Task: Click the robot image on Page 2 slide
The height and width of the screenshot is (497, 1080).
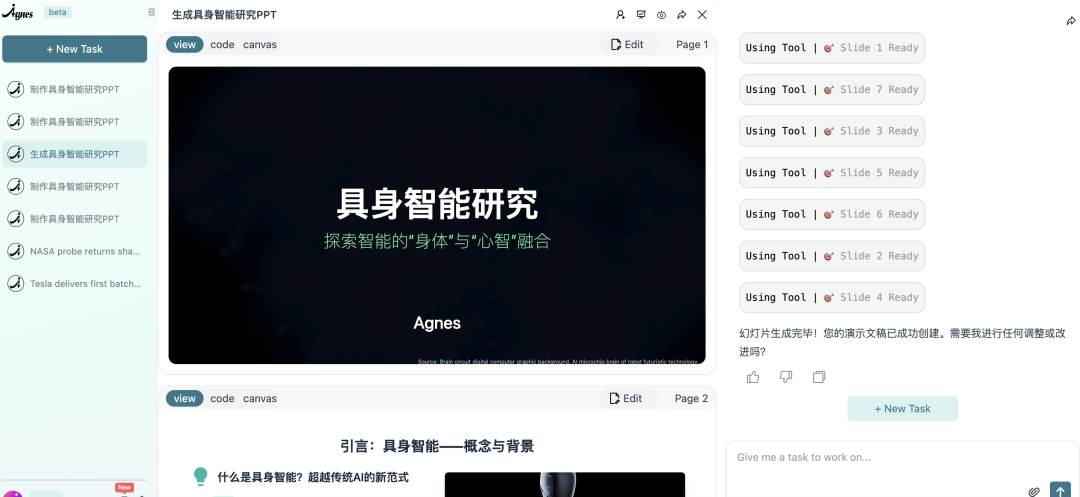Action: (565, 485)
